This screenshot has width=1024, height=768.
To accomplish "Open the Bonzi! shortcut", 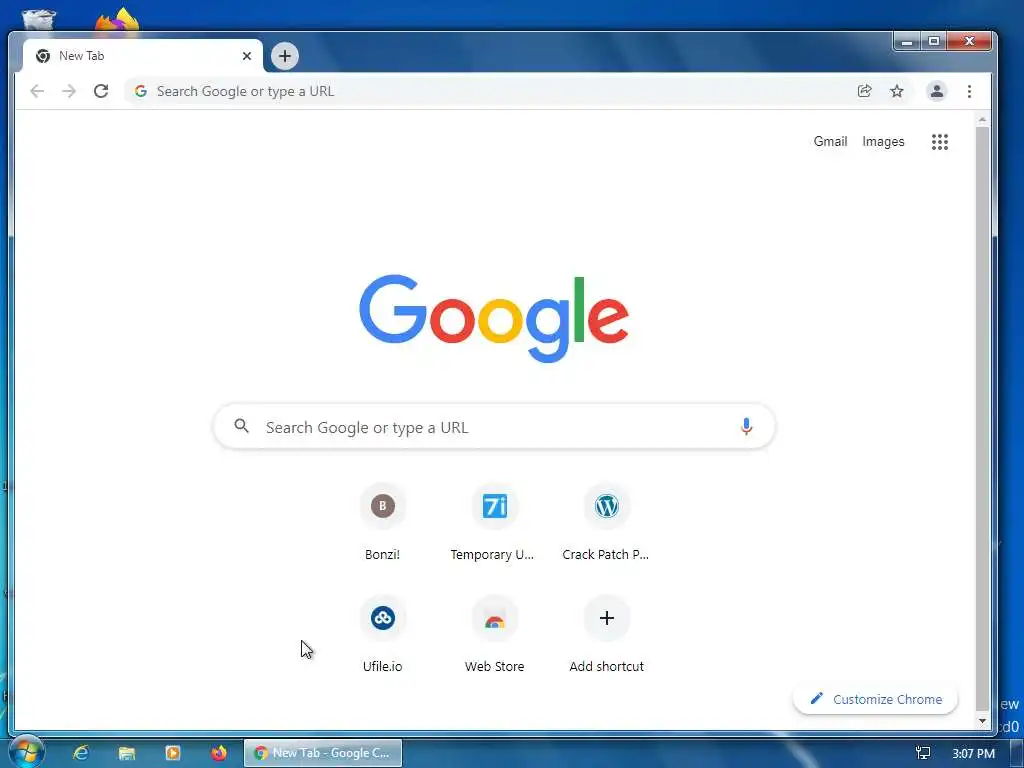I will pos(383,523).
